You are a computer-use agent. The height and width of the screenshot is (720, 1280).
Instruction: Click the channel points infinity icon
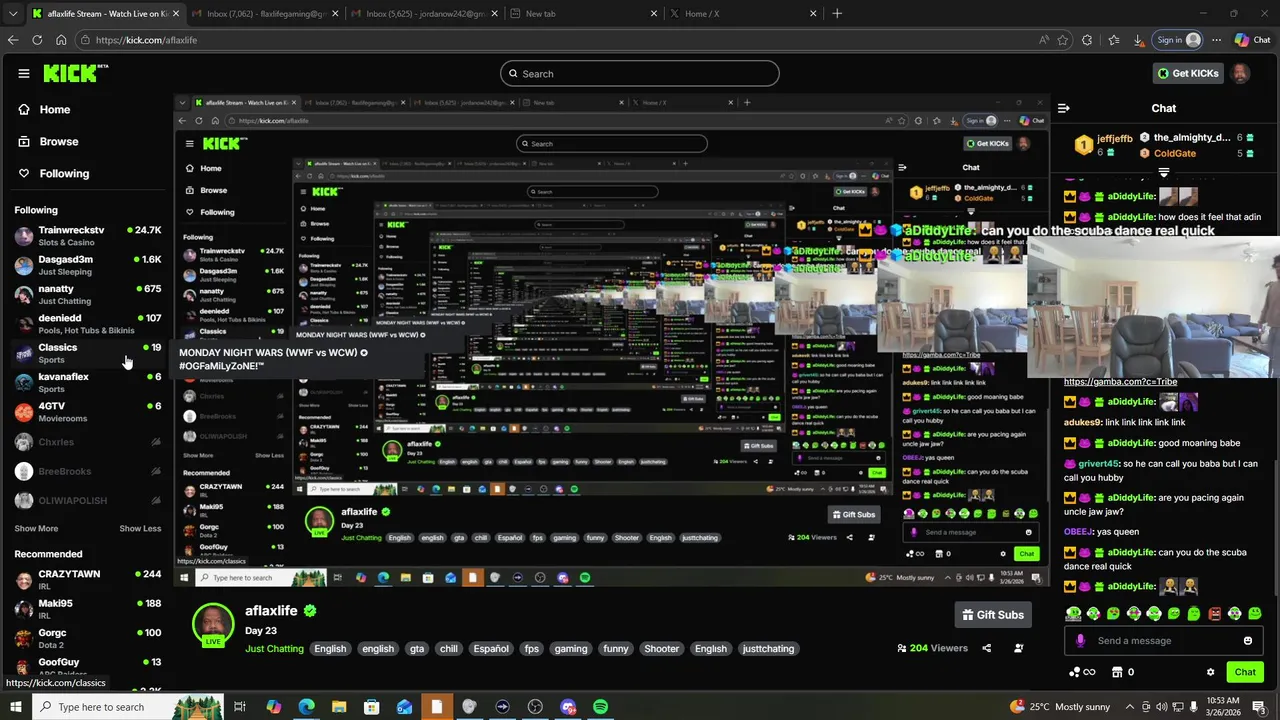pos(1081,672)
